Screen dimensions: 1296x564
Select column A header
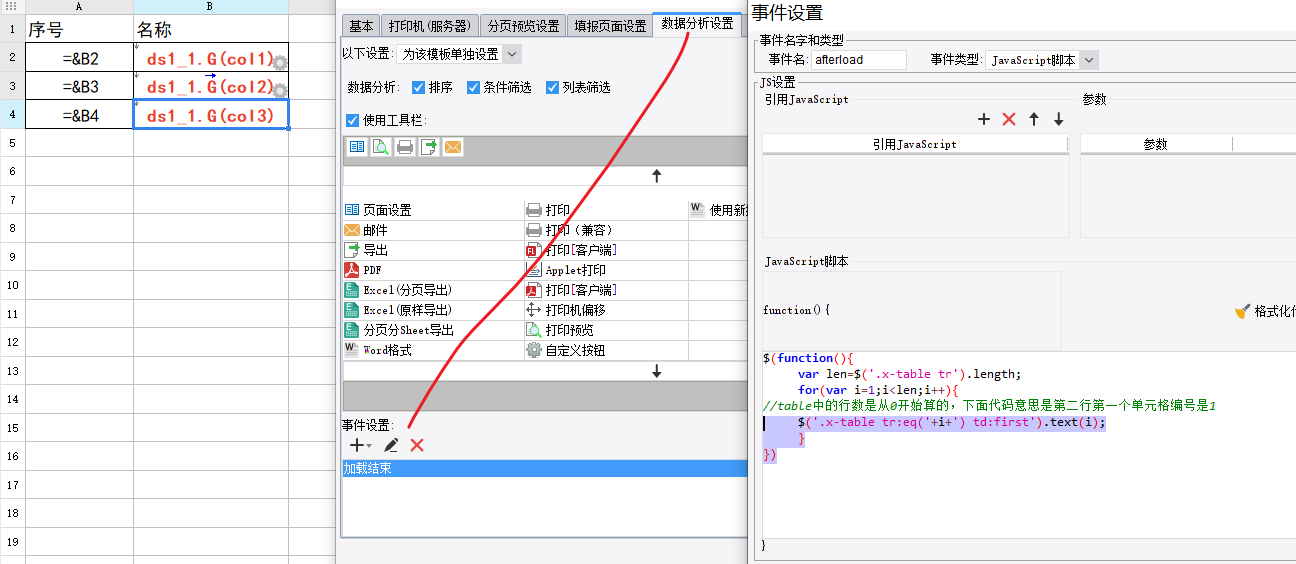(80, 7)
